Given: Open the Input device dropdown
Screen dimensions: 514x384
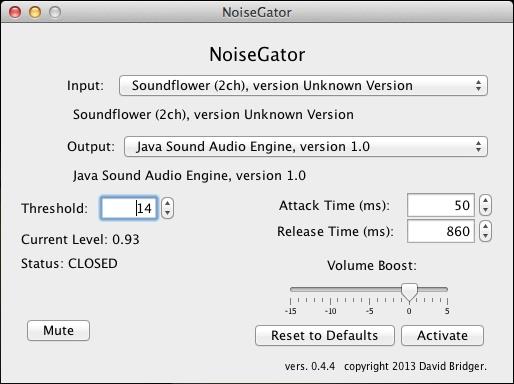Looking at the screenshot, I should [x=303, y=86].
